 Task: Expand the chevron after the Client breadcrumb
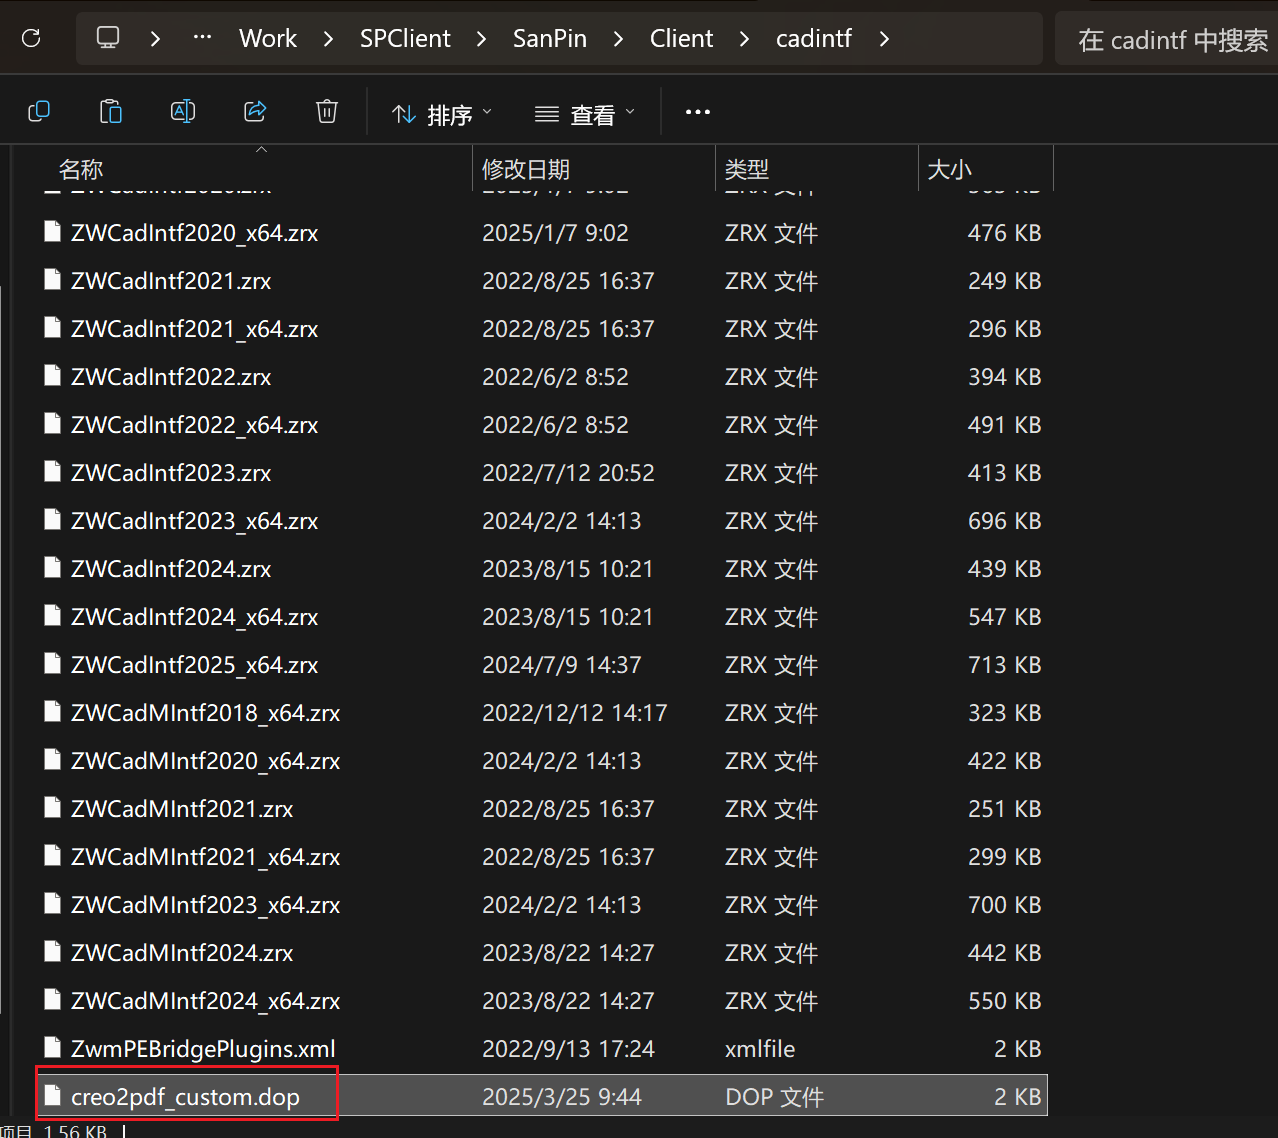pos(744,38)
